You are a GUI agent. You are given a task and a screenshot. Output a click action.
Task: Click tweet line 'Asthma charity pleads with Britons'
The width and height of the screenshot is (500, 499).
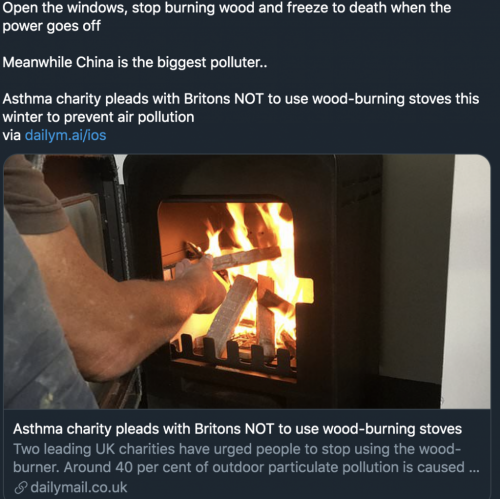(241, 99)
